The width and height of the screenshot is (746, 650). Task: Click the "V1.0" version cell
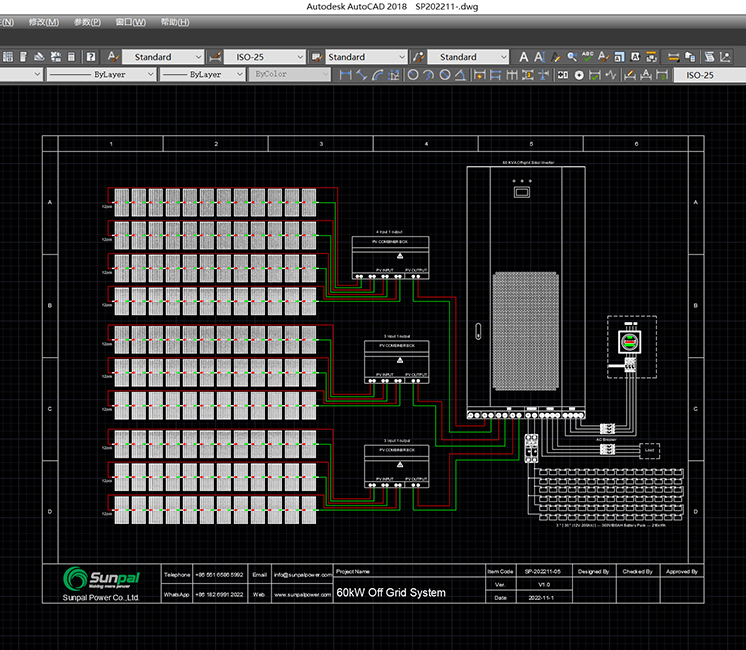pos(544,585)
